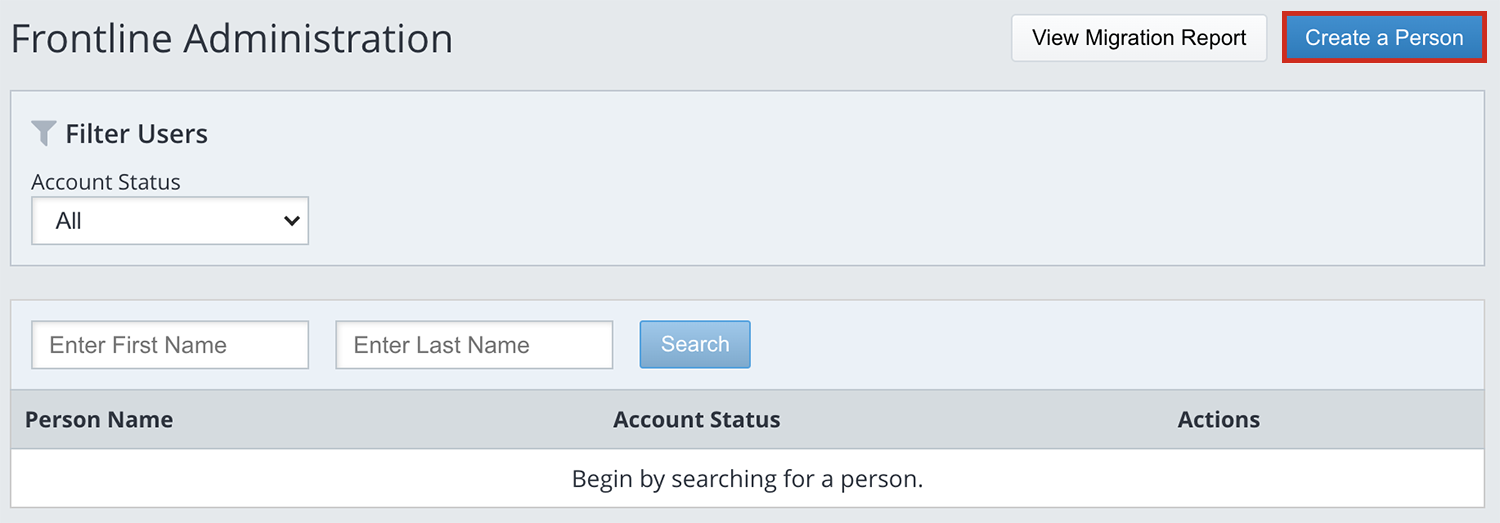Image resolution: width=1500 pixels, height=523 pixels.
Task: Click the chevron arrow beside All
Action: [x=291, y=221]
